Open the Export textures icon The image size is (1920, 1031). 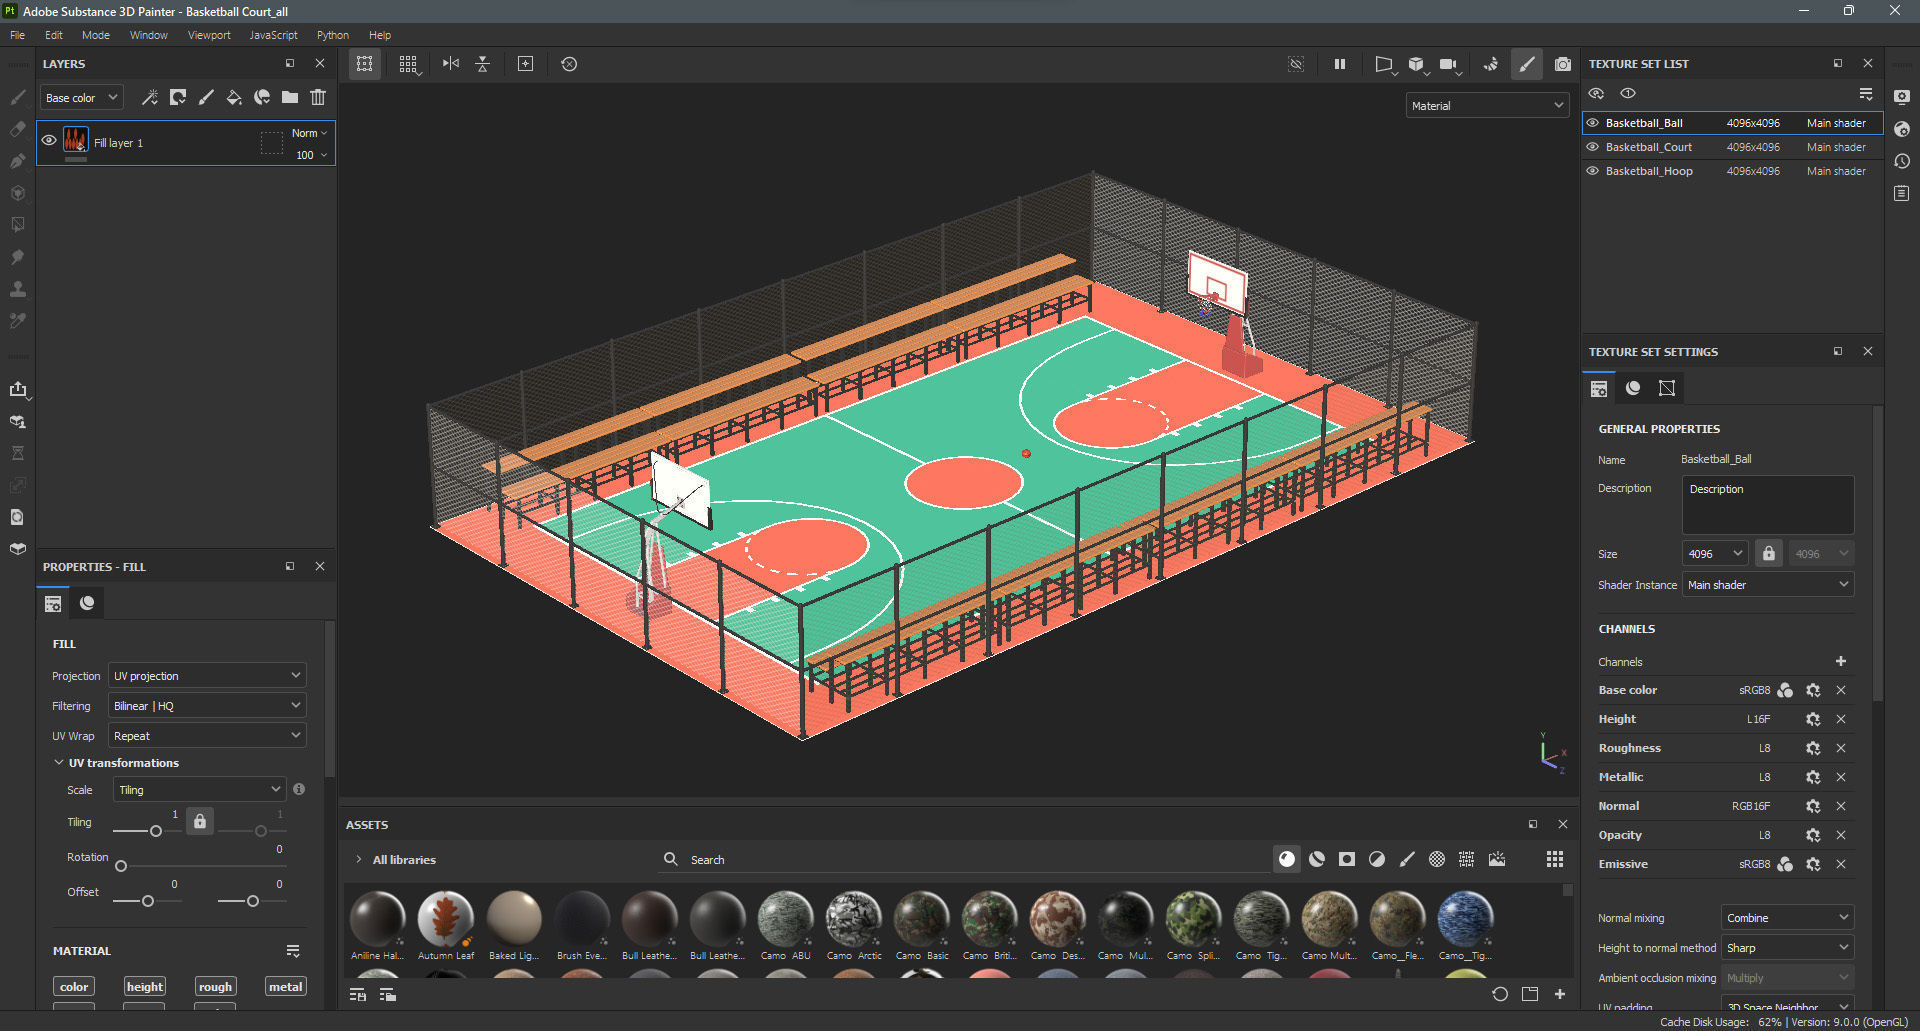17,389
